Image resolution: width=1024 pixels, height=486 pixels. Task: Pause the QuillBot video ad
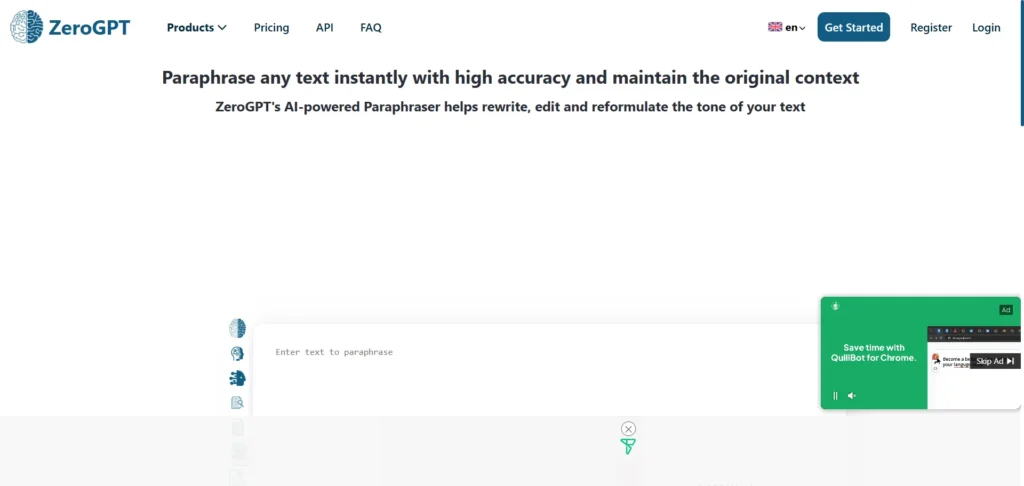coord(836,396)
